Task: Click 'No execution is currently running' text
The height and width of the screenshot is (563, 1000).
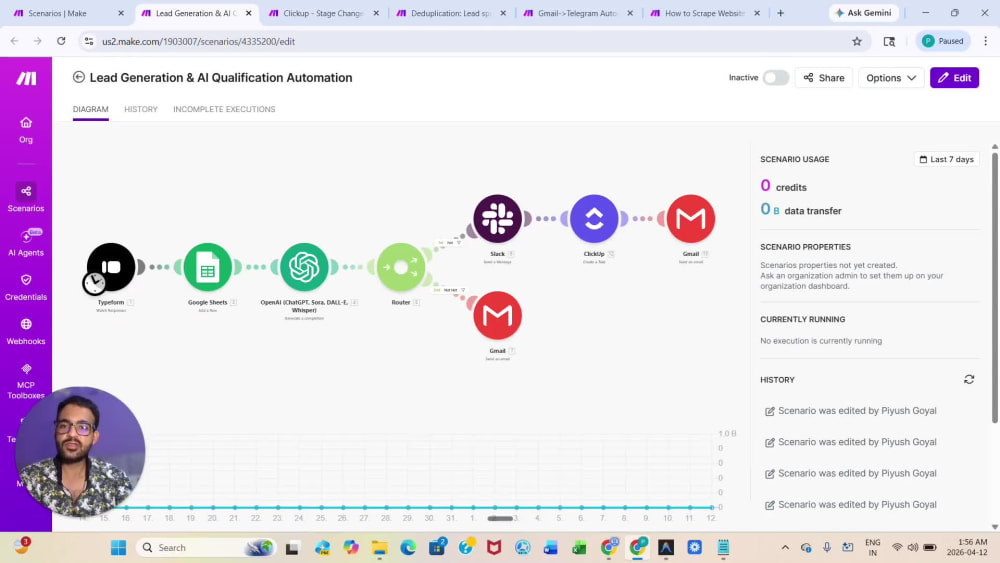Action: point(821,341)
